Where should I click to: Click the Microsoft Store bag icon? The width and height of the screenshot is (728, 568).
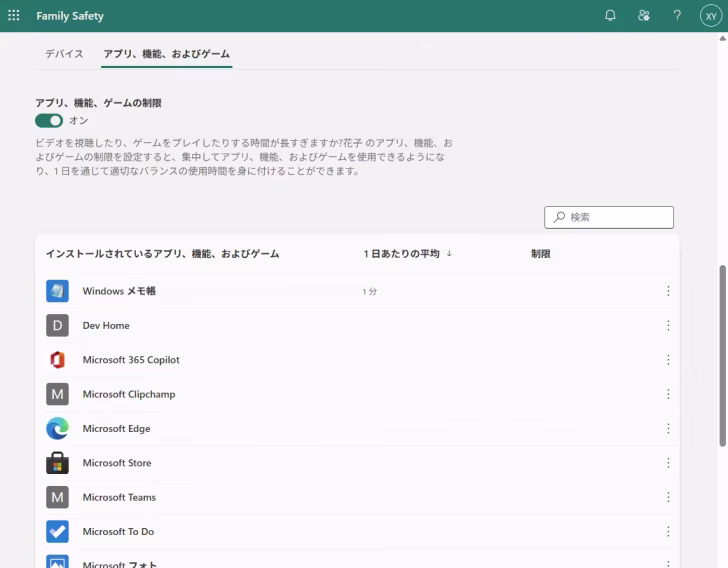point(57,463)
